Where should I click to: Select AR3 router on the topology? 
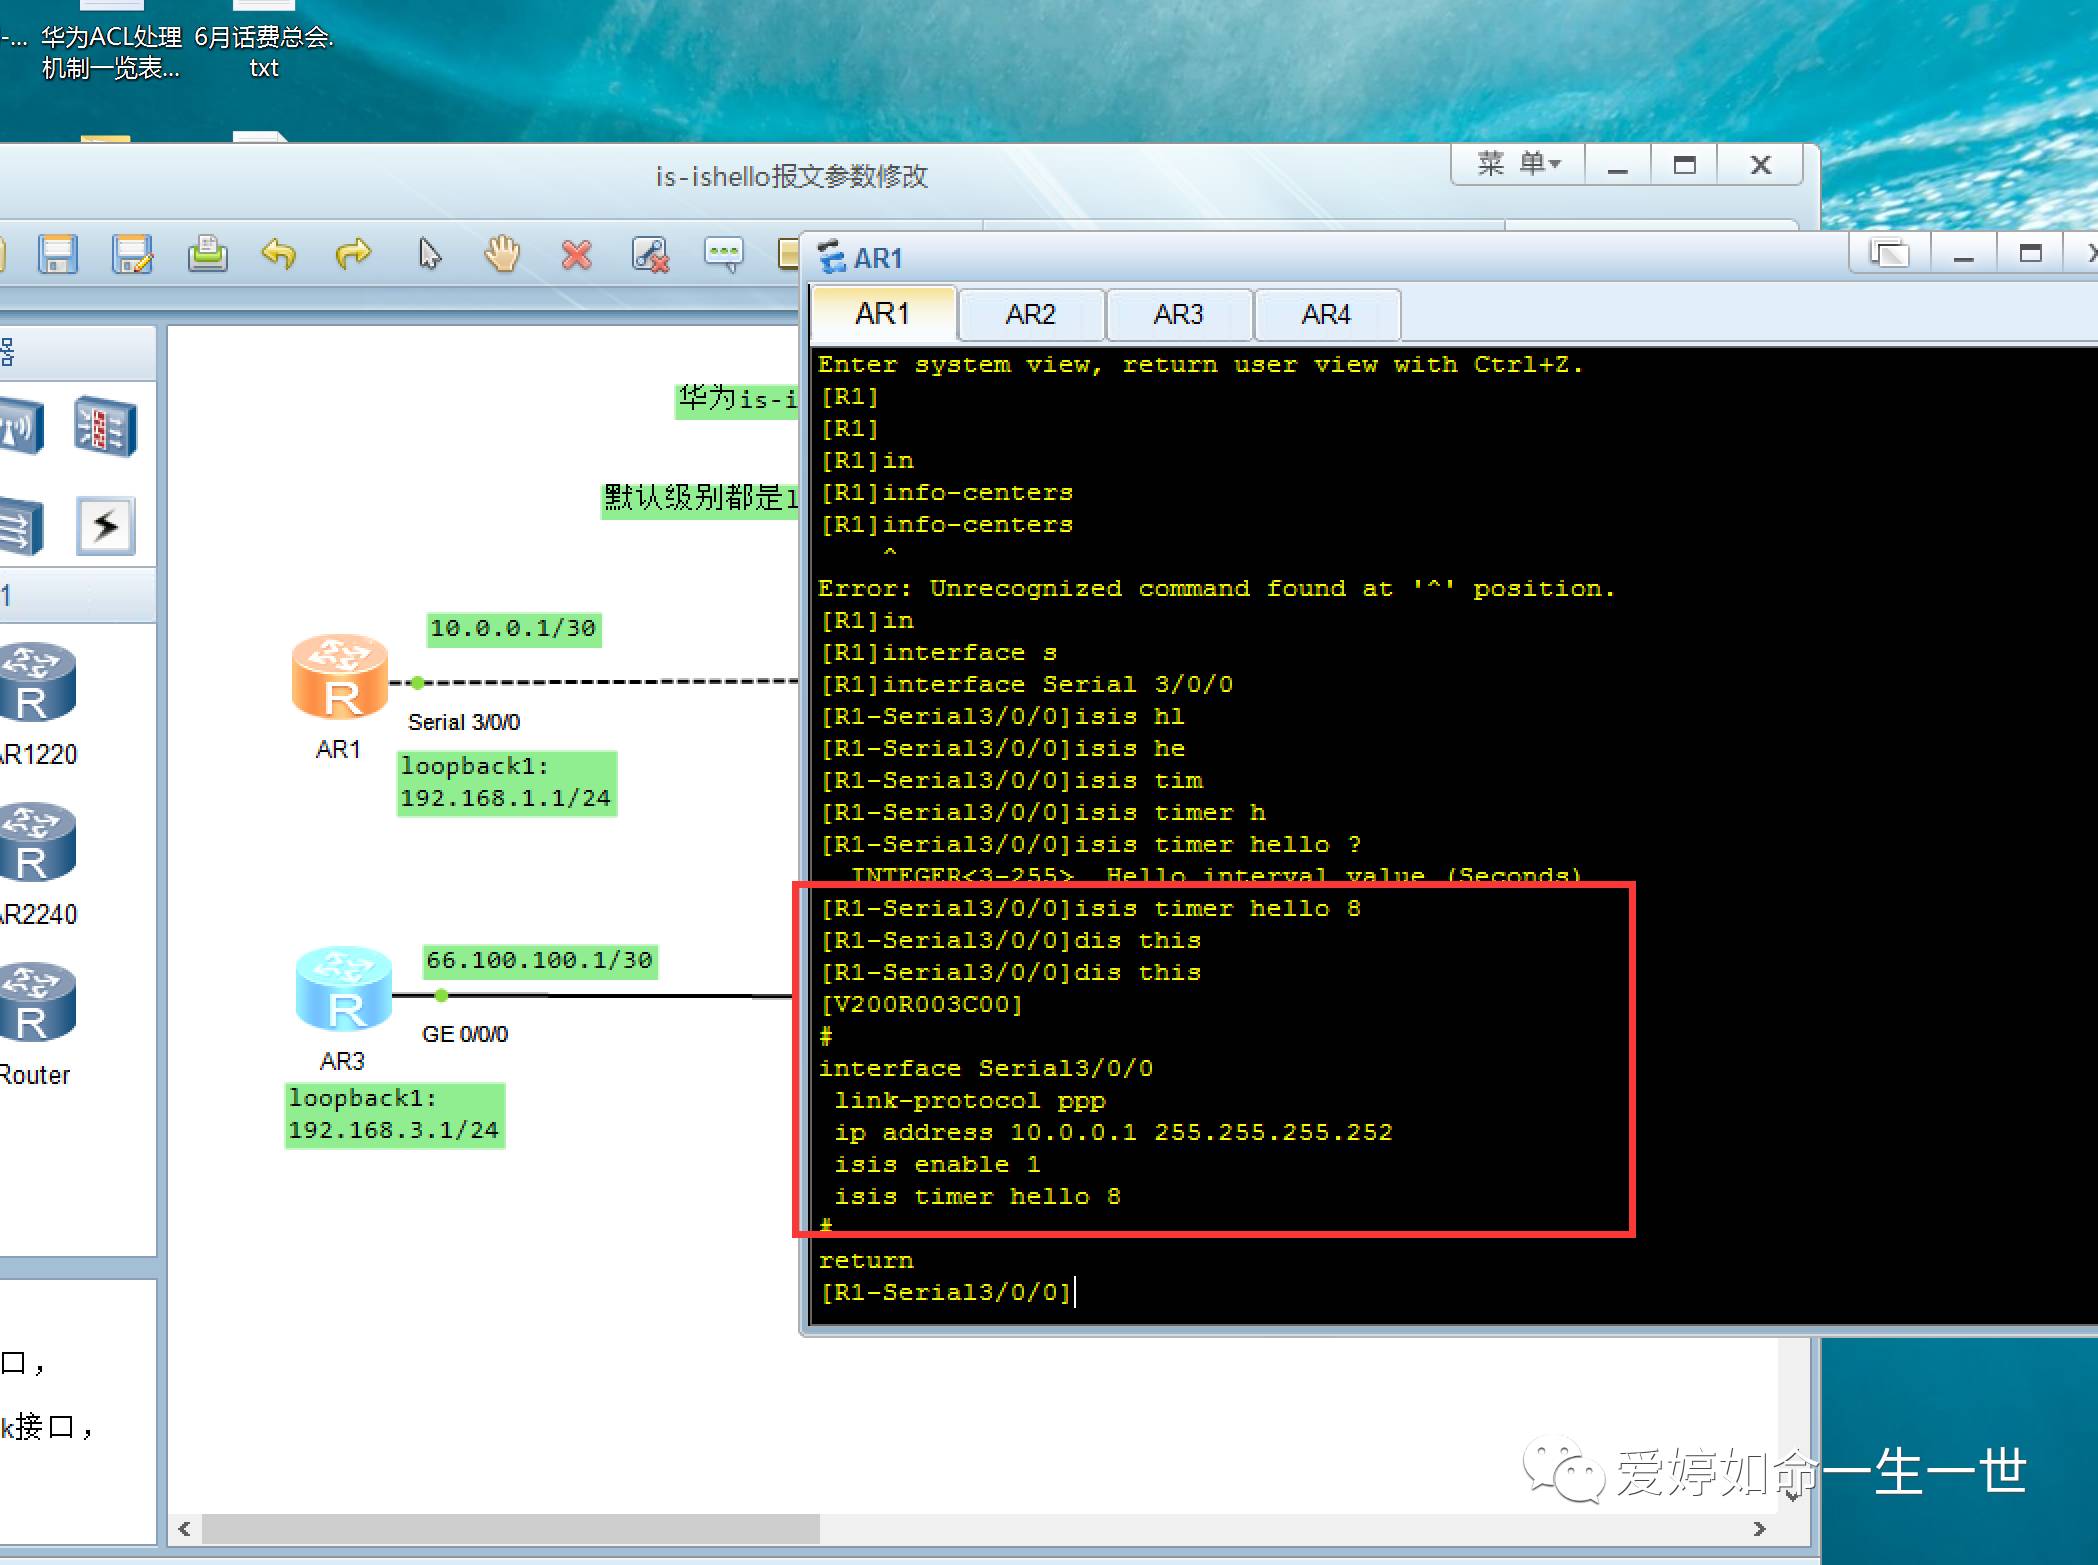click(x=343, y=989)
